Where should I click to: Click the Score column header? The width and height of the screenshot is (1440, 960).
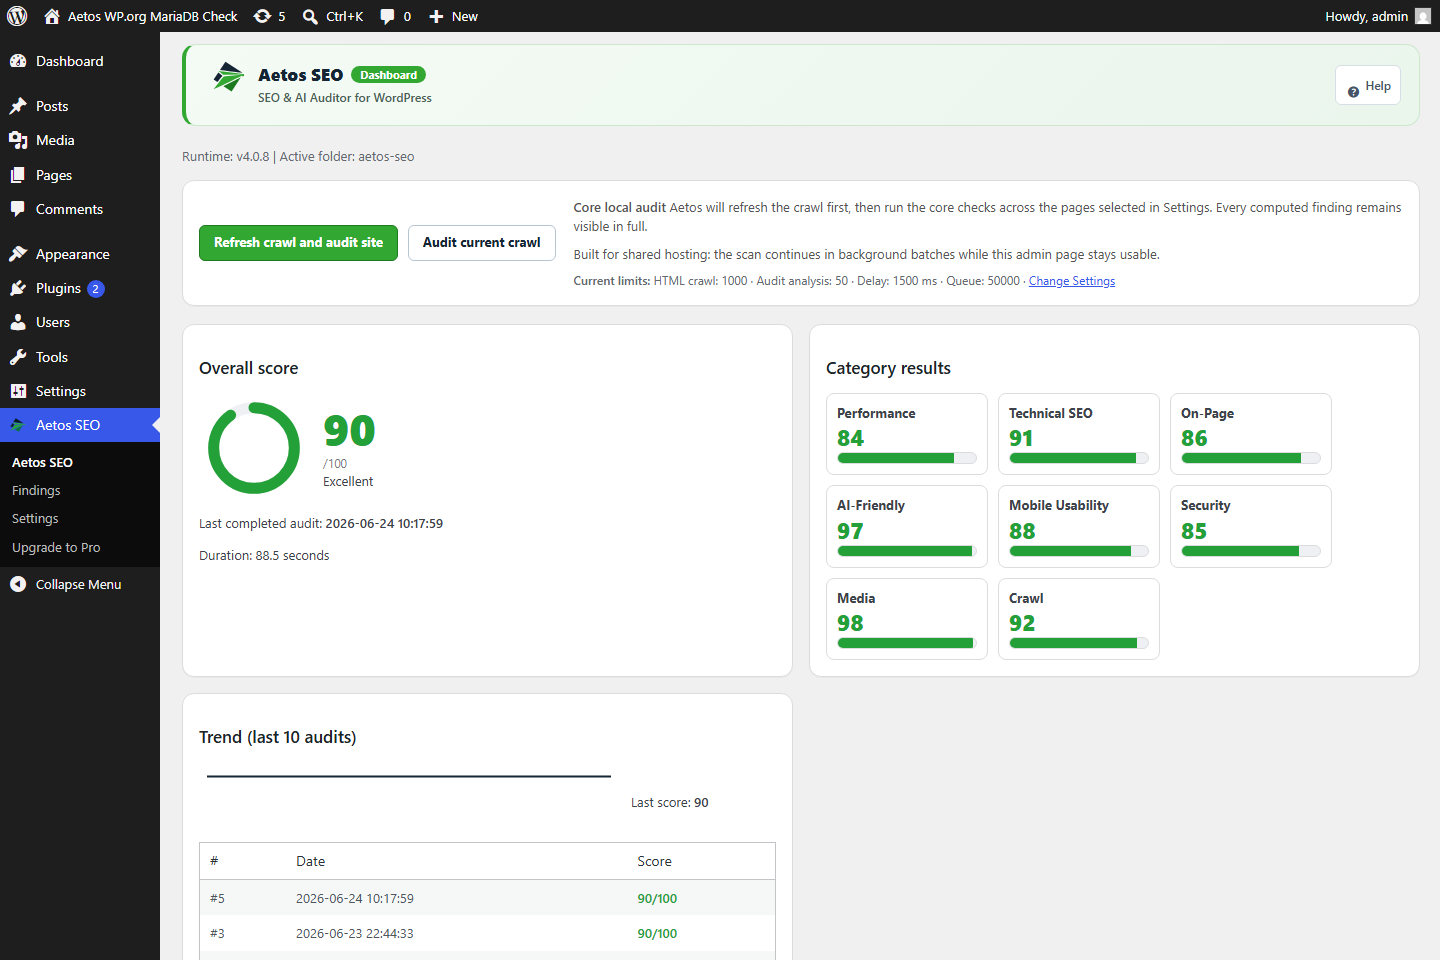pyautogui.click(x=654, y=861)
